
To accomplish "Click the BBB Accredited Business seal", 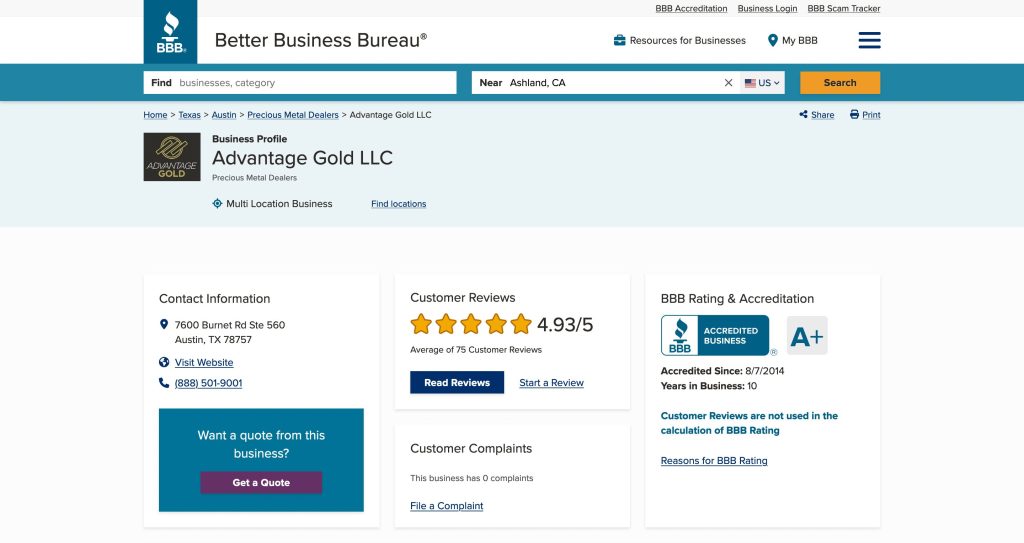I will (715, 336).
